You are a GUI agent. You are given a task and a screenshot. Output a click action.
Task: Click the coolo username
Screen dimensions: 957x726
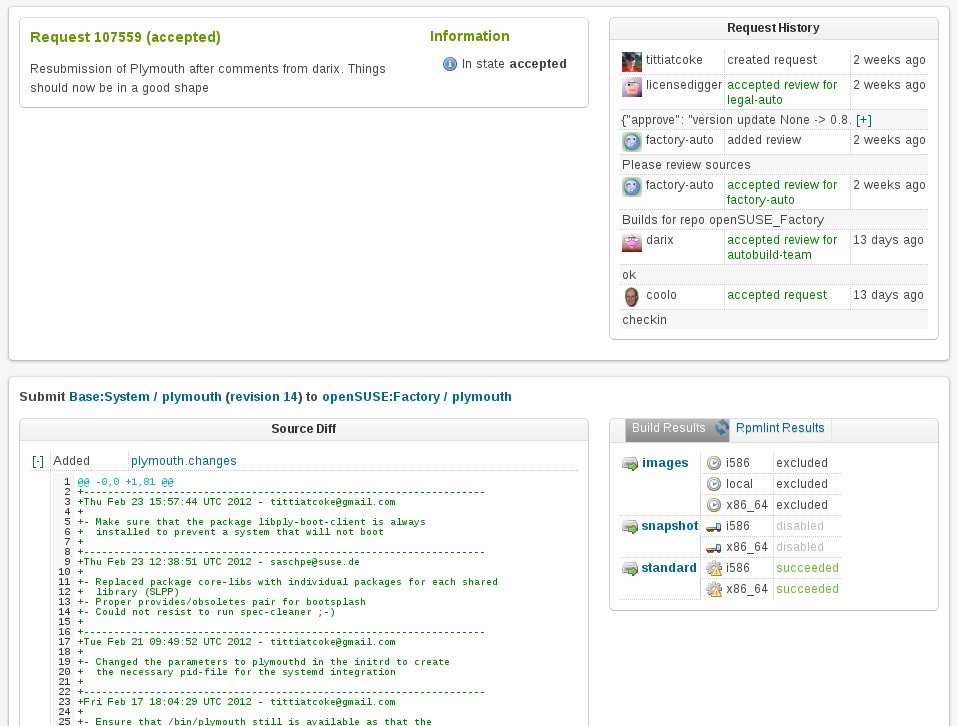[x=662, y=295]
